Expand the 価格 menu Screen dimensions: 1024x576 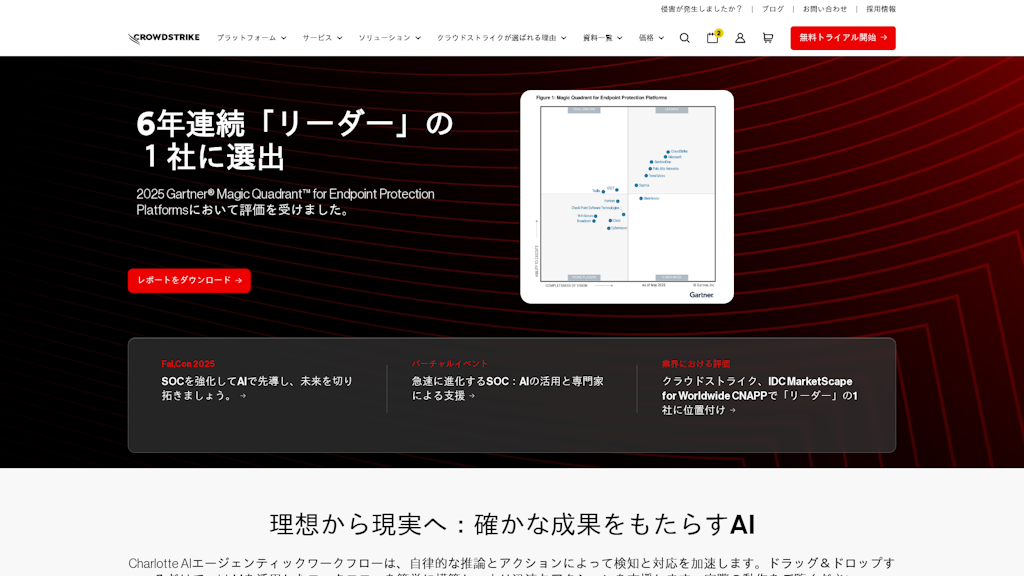click(x=651, y=38)
